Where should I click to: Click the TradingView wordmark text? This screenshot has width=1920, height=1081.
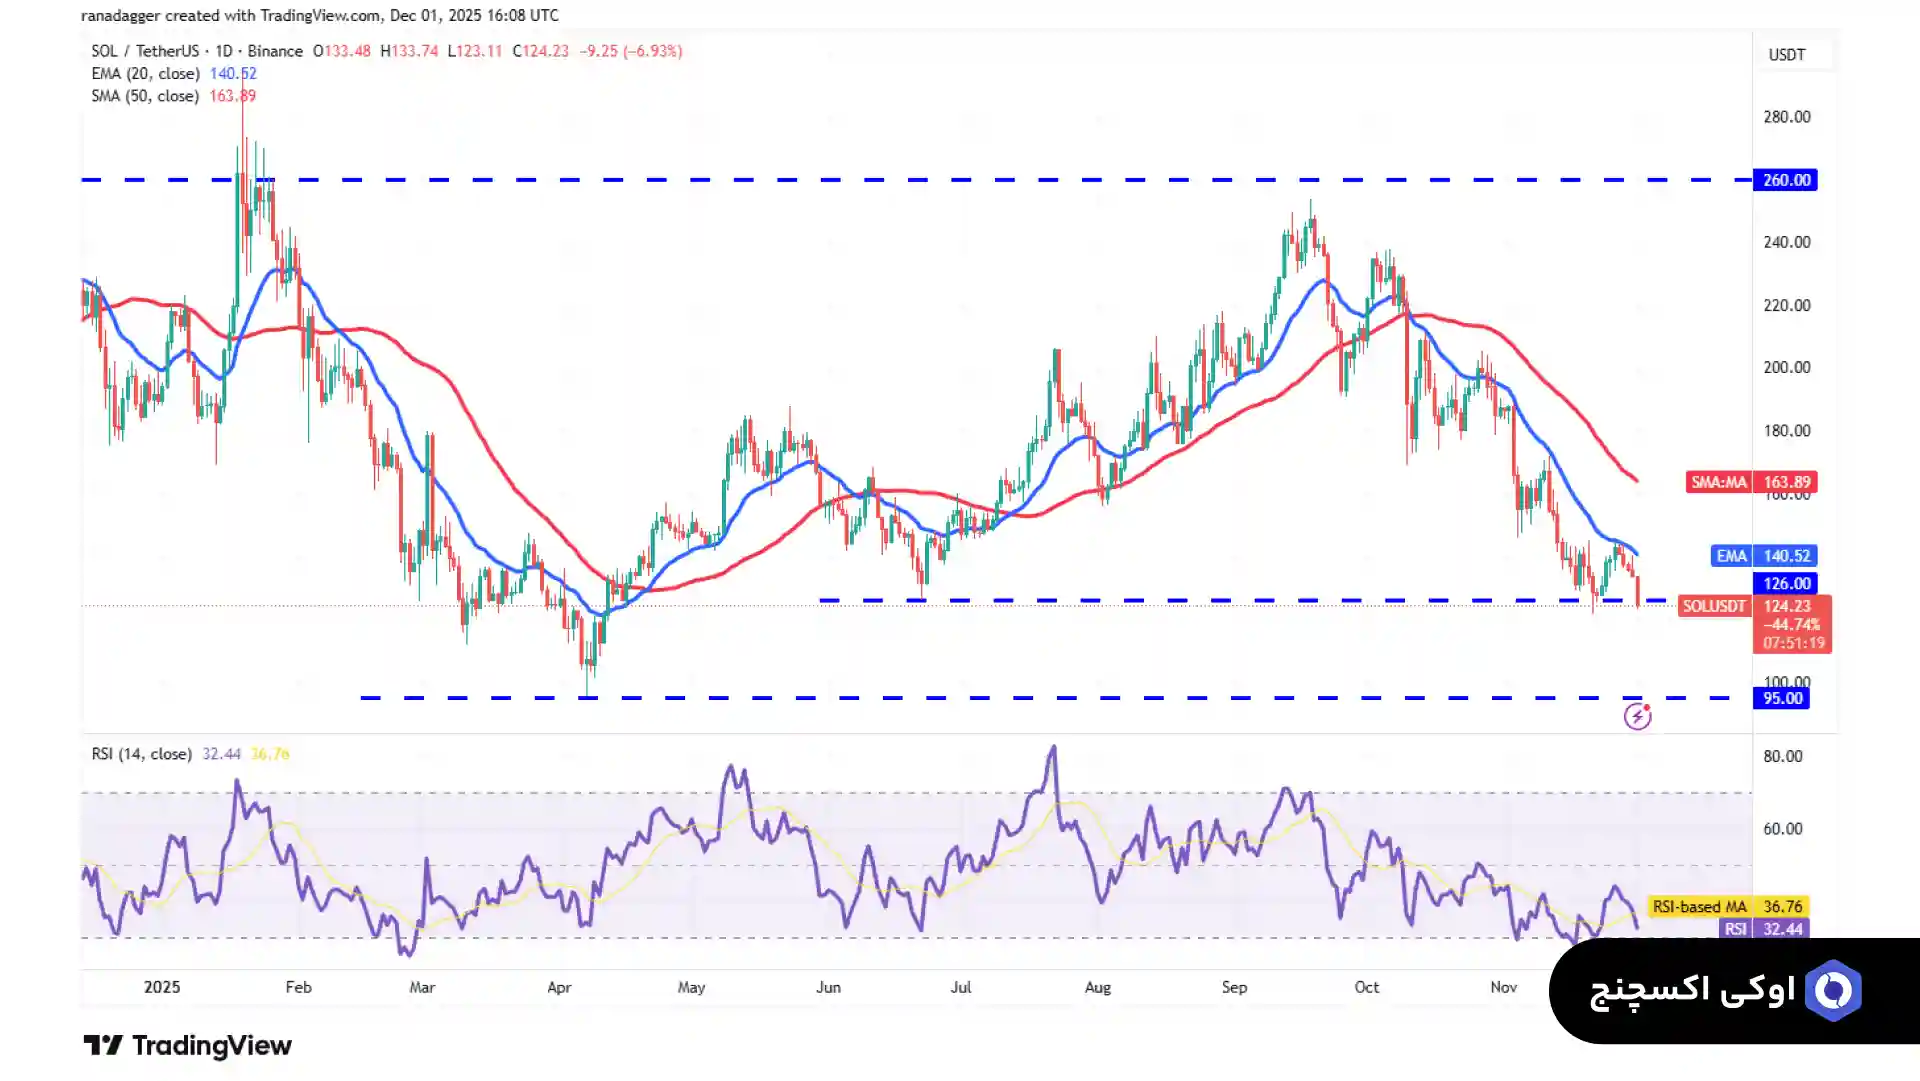point(212,1046)
